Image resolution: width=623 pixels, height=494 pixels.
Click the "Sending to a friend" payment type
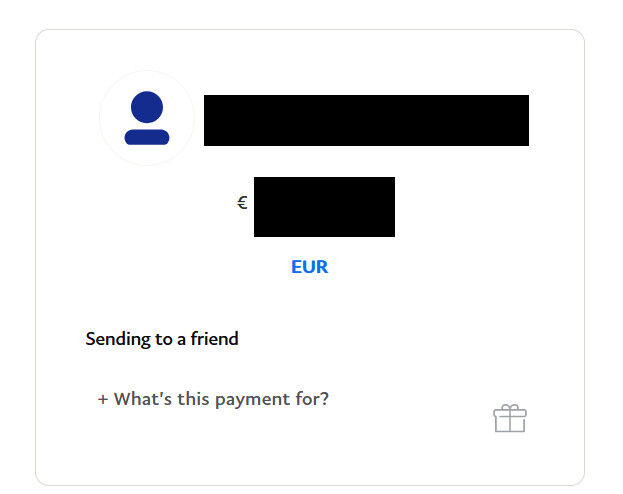click(162, 339)
